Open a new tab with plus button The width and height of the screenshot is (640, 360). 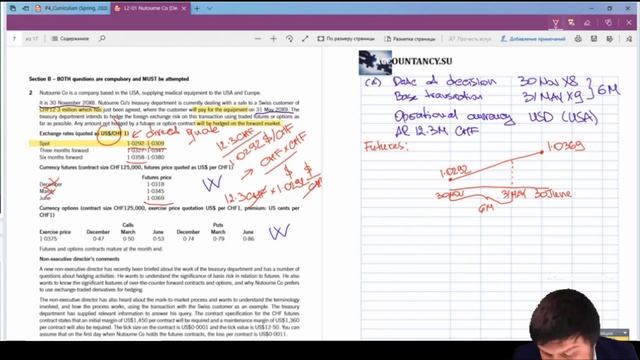(197, 8)
